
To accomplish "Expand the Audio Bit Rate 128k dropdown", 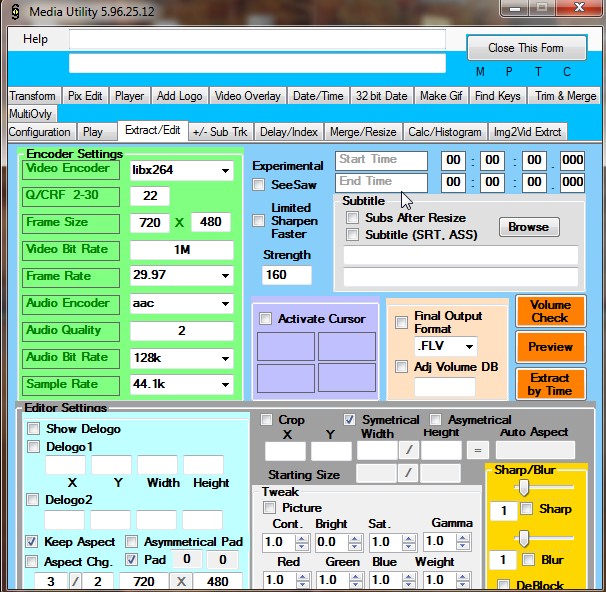I will tap(225, 358).
